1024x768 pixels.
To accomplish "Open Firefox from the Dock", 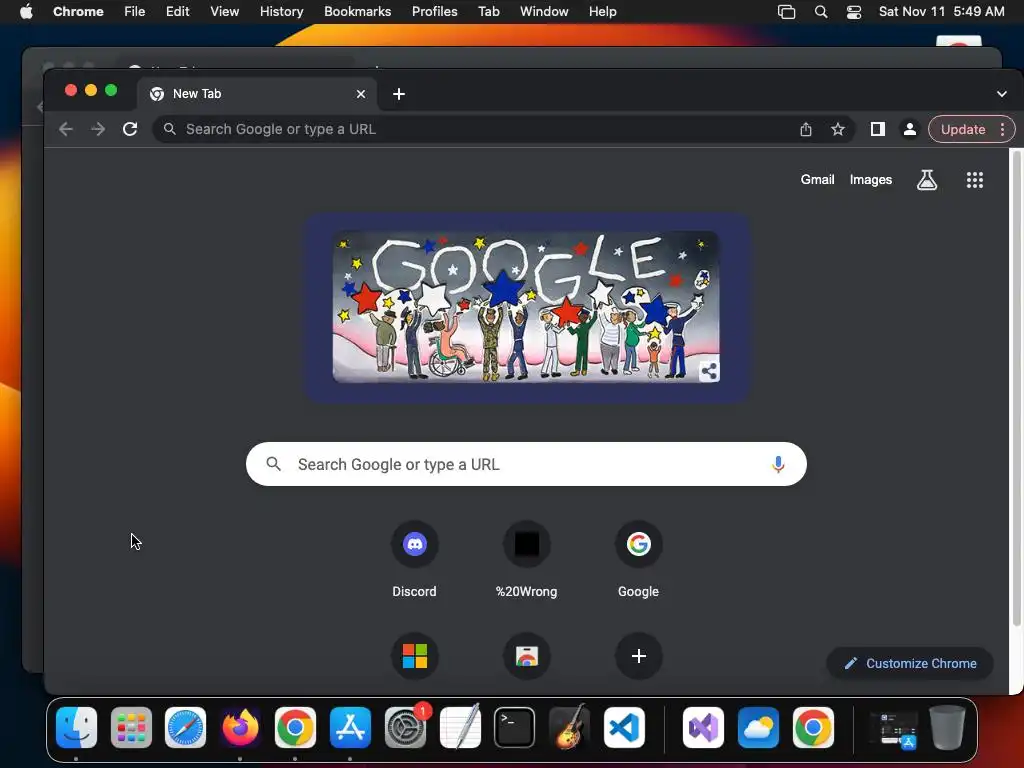I will (240, 727).
